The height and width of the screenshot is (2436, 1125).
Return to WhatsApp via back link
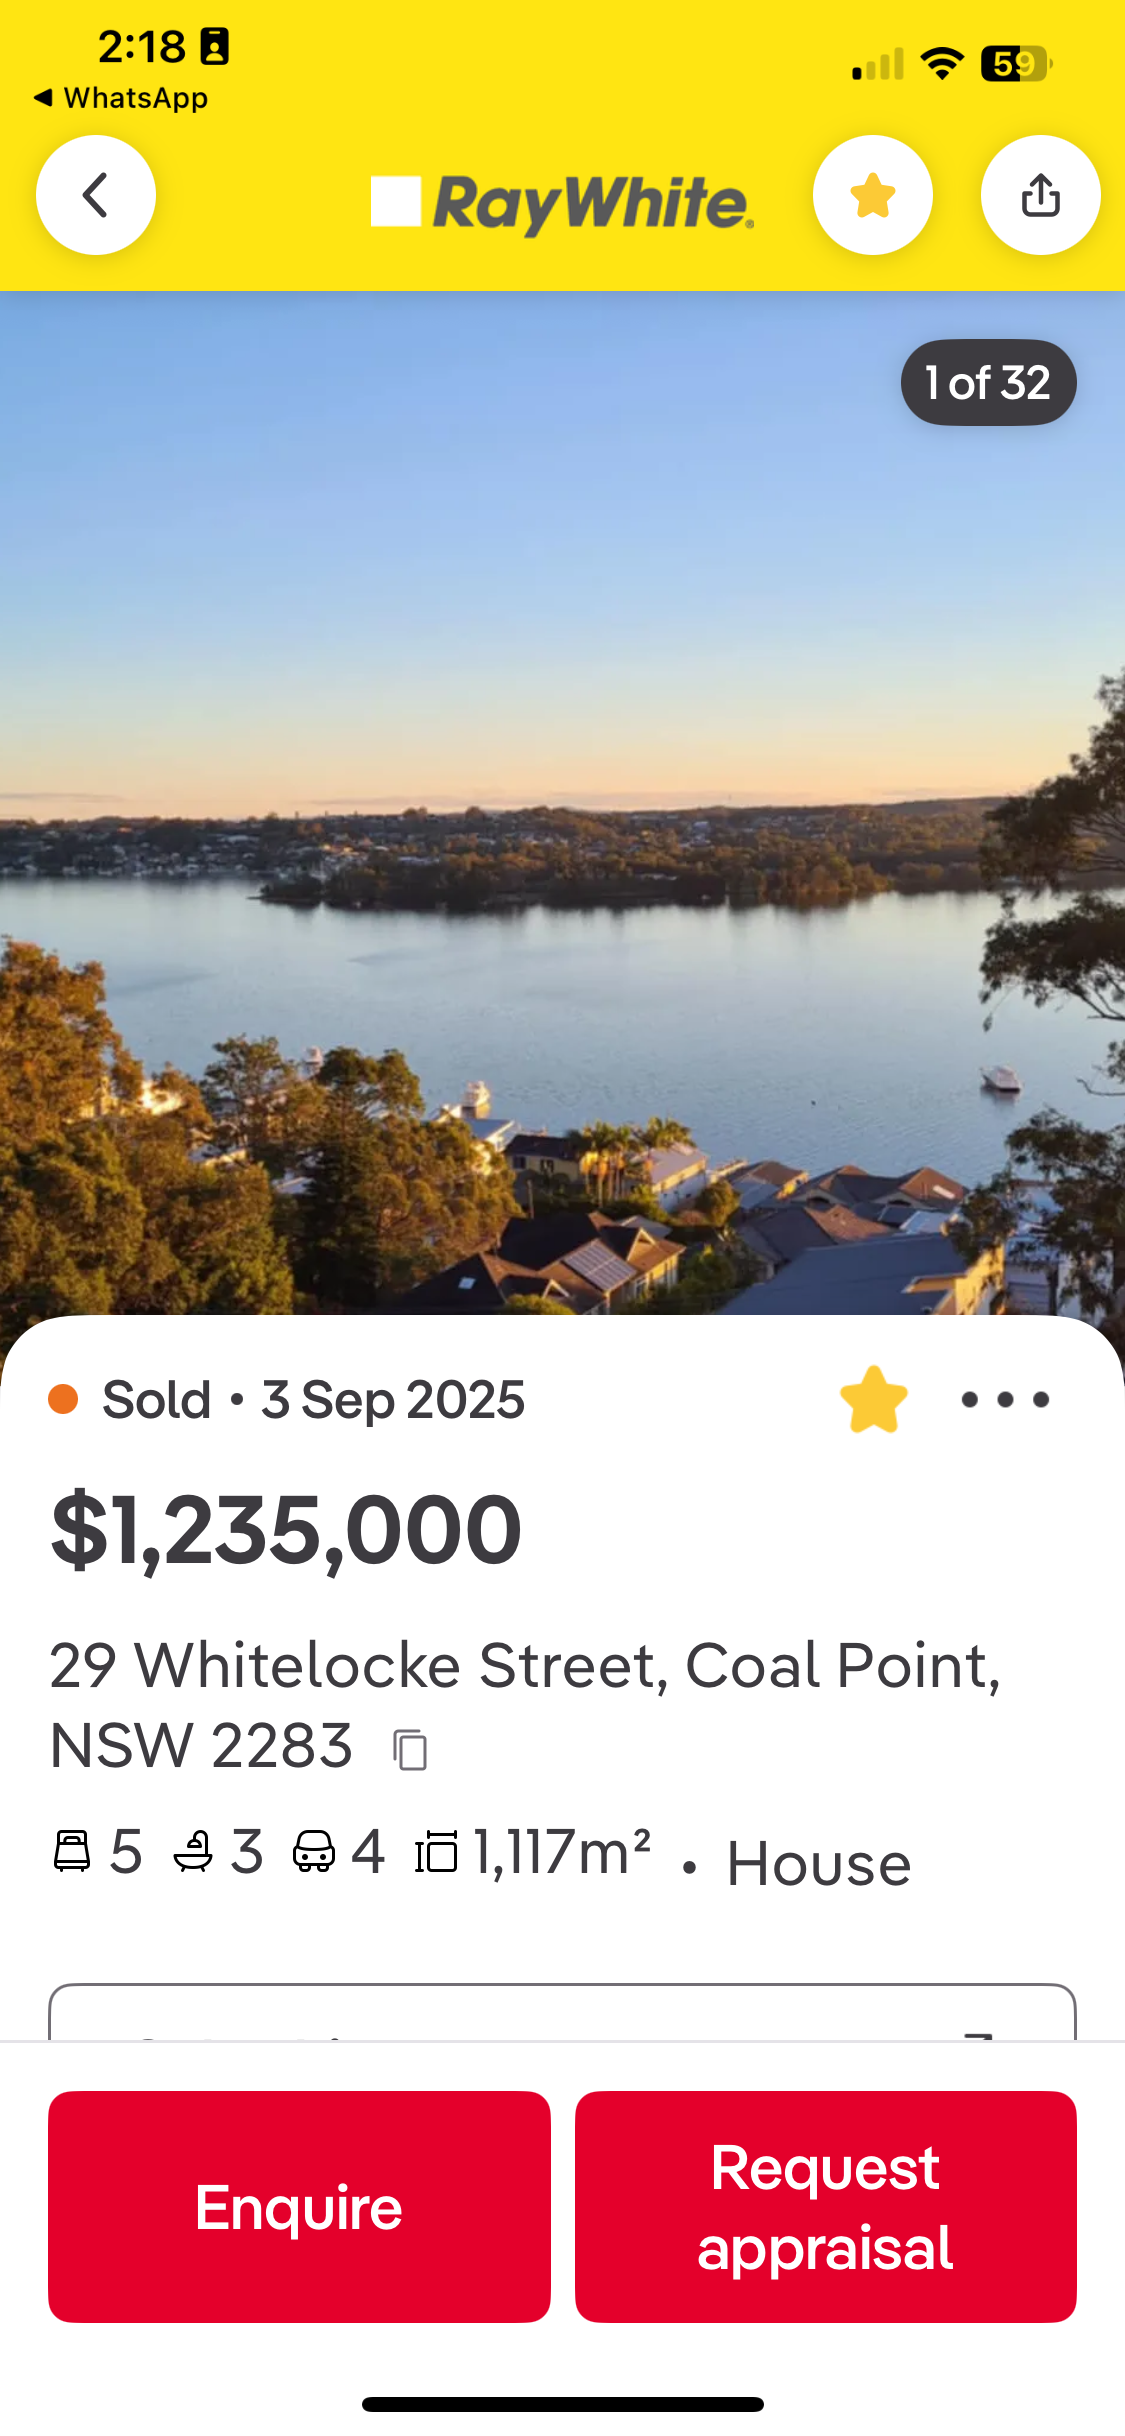122,98
